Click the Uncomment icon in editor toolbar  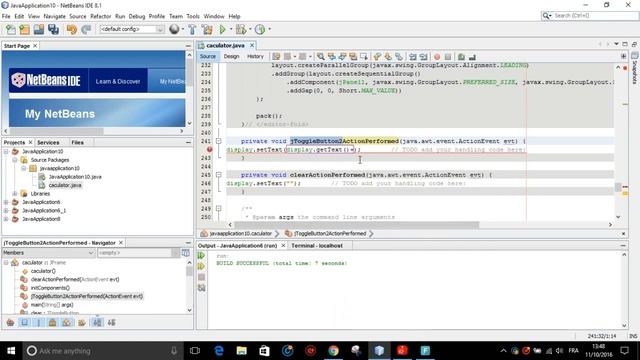pyautogui.click(x=472, y=57)
